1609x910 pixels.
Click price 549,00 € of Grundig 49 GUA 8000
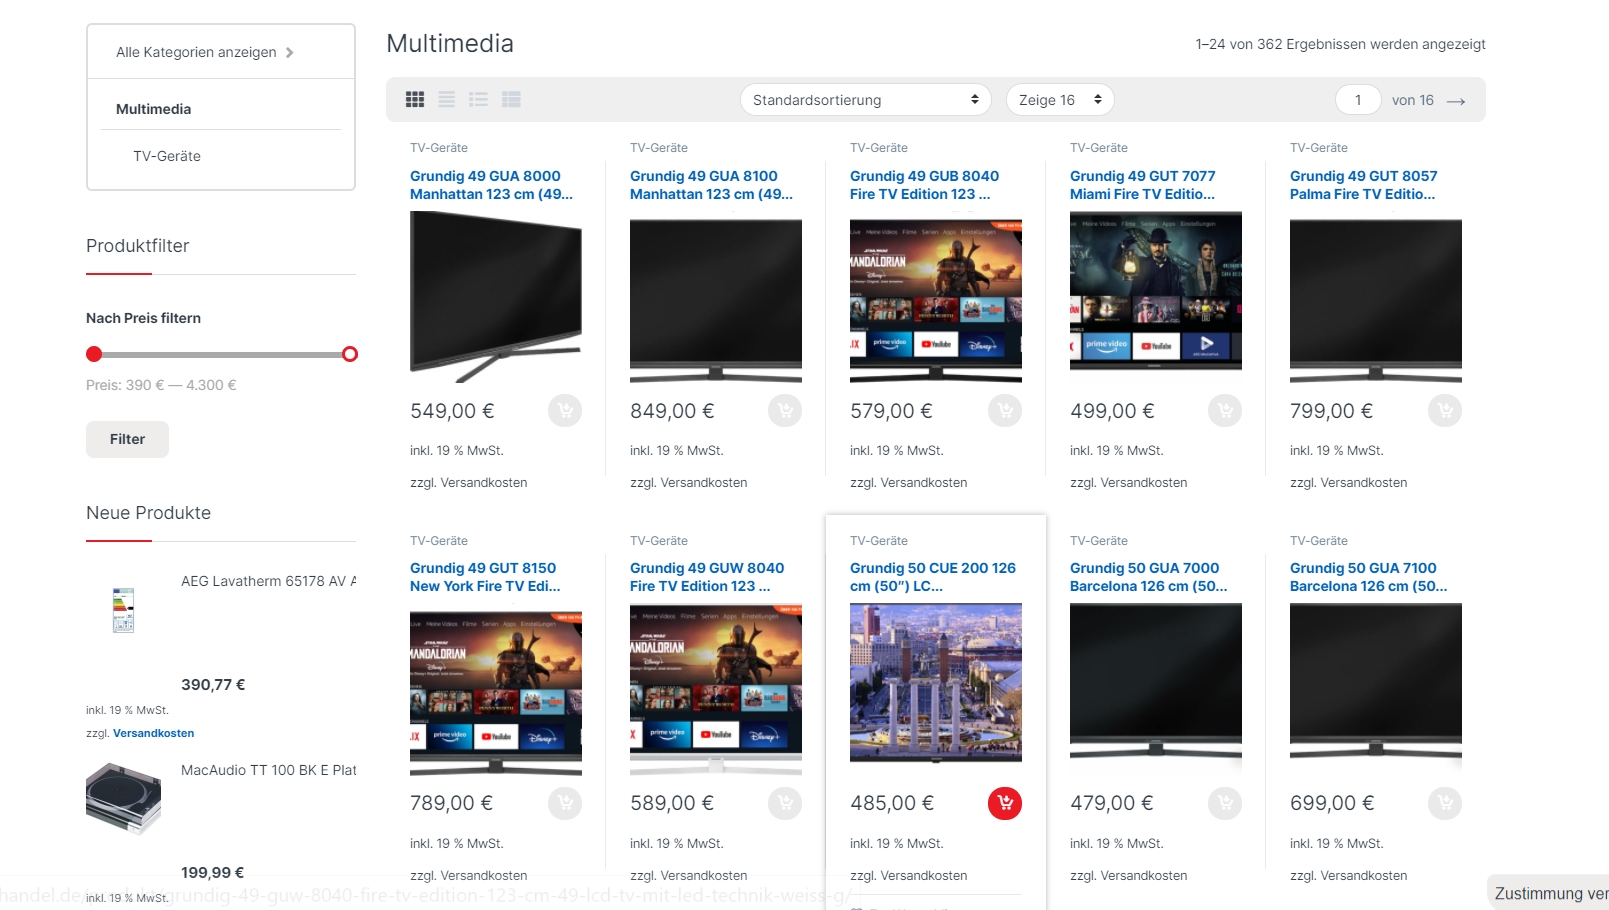pos(452,411)
